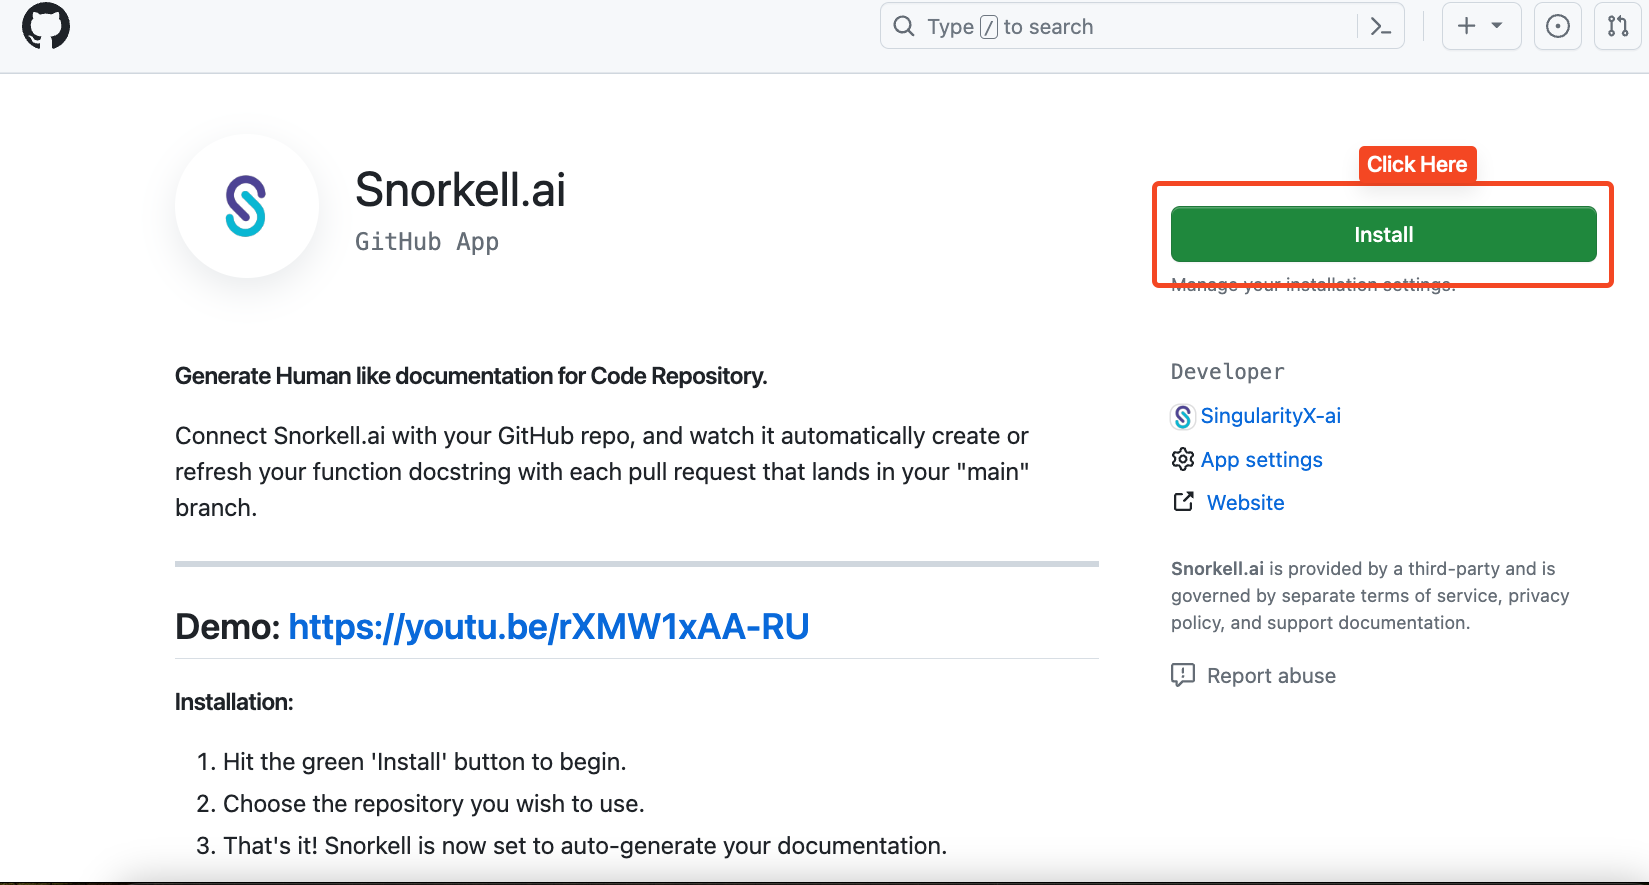Focus the 'Type / to search' field

coord(1142,26)
